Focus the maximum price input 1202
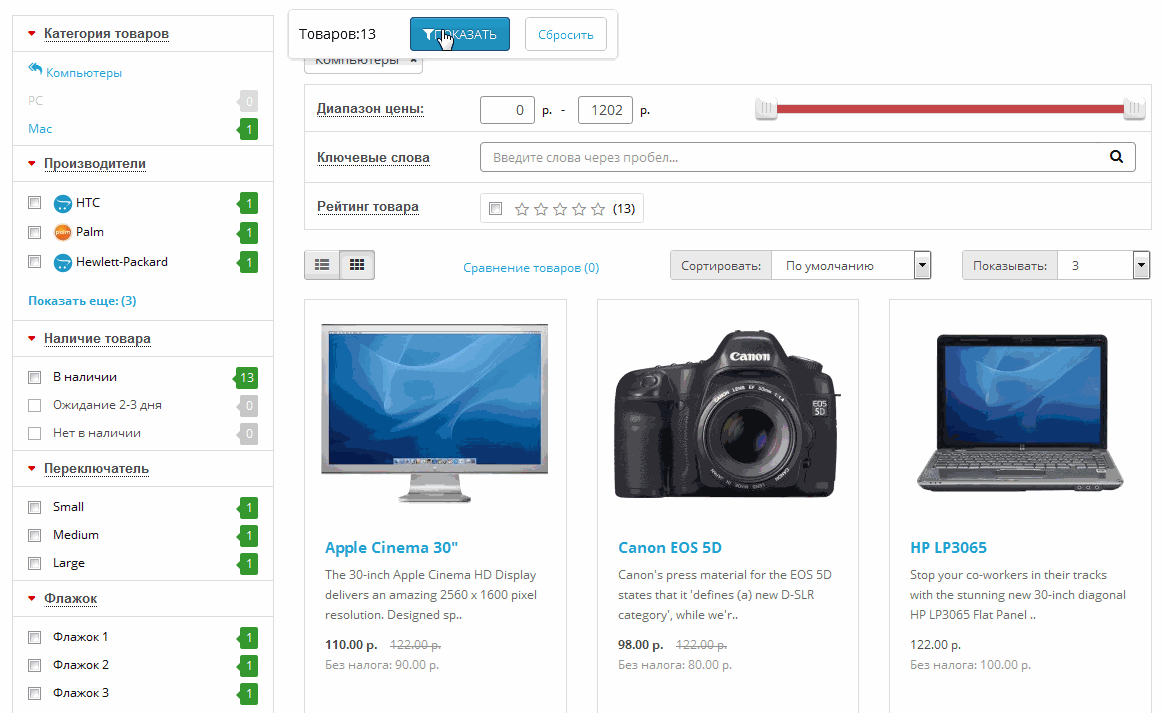 (x=605, y=110)
